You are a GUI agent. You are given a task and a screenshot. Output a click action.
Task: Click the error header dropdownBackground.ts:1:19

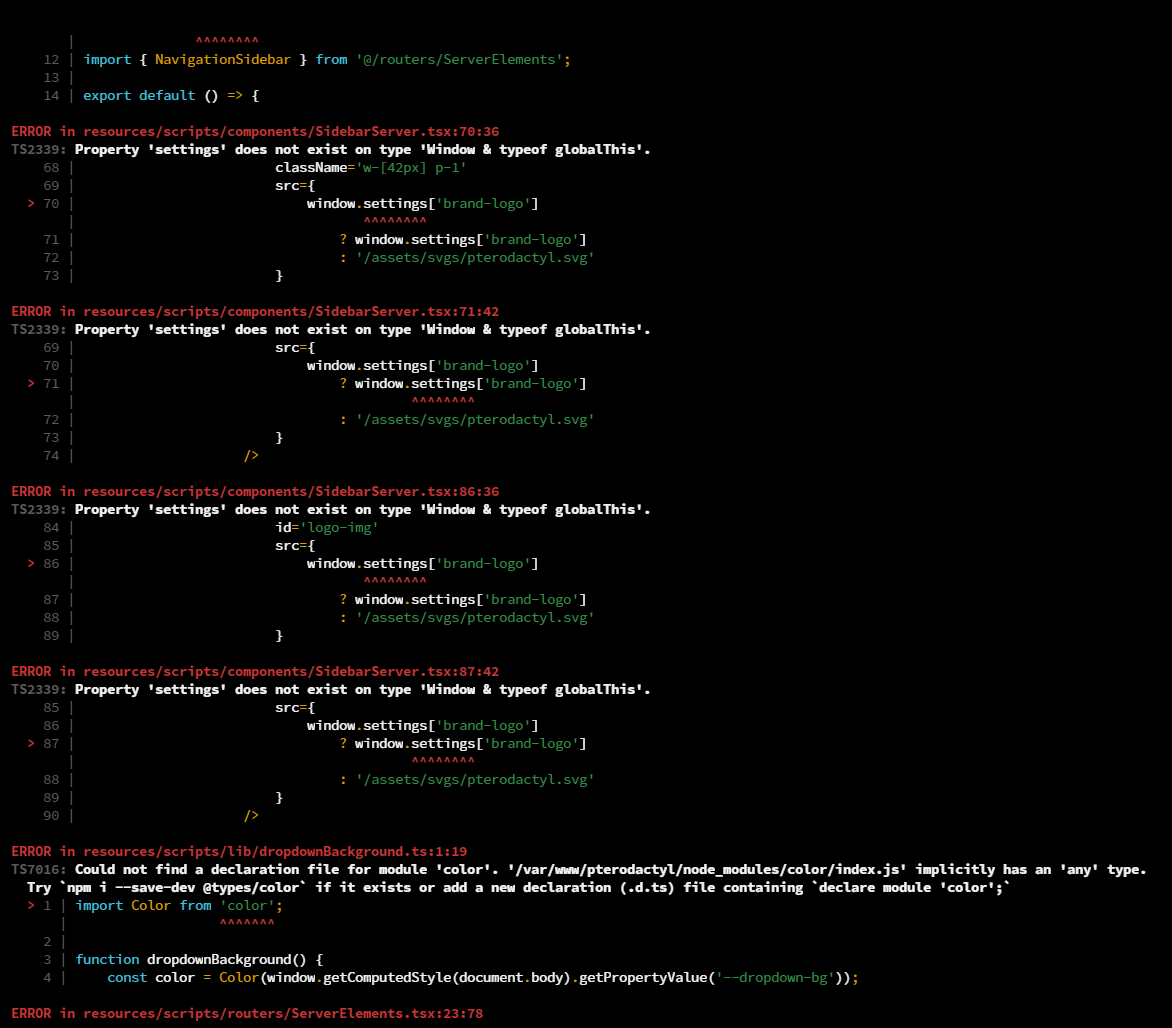(x=239, y=852)
